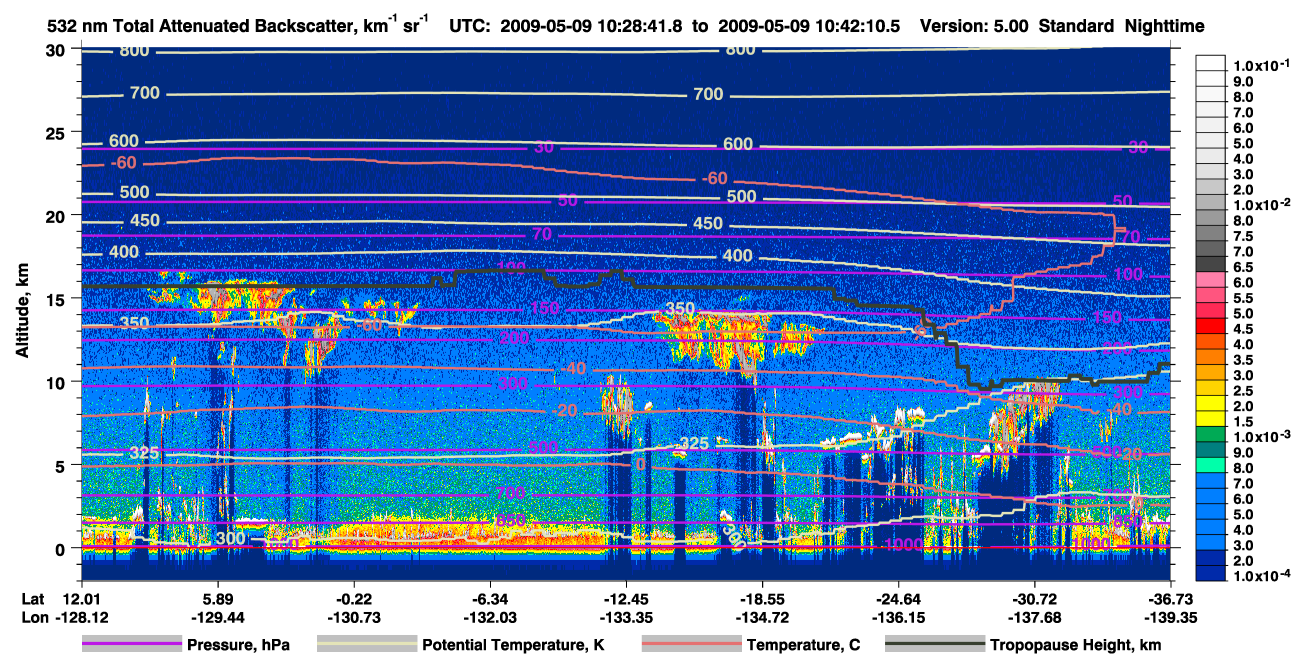Screen dimensions: 1300x667
Task: Click the altitude axis tick '15'
Action: click(58, 299)
